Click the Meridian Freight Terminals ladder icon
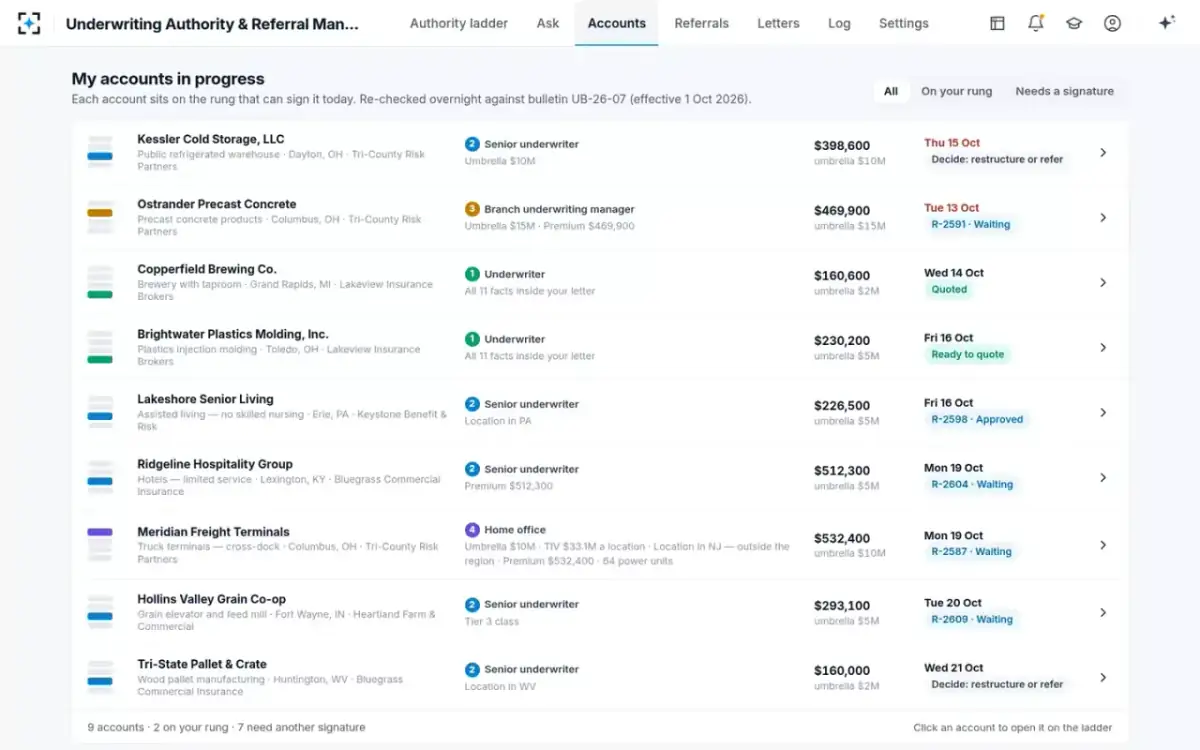Image resolution: width=1200 pixels, height=750 pixels. point(100,545)
